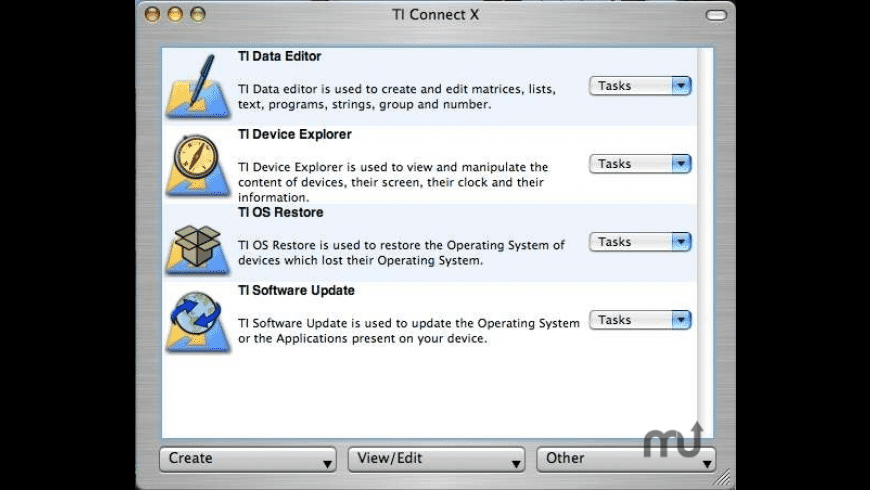Select the TI OS Restore title
The width and height of the screenshot is (870, 490).
281,213
